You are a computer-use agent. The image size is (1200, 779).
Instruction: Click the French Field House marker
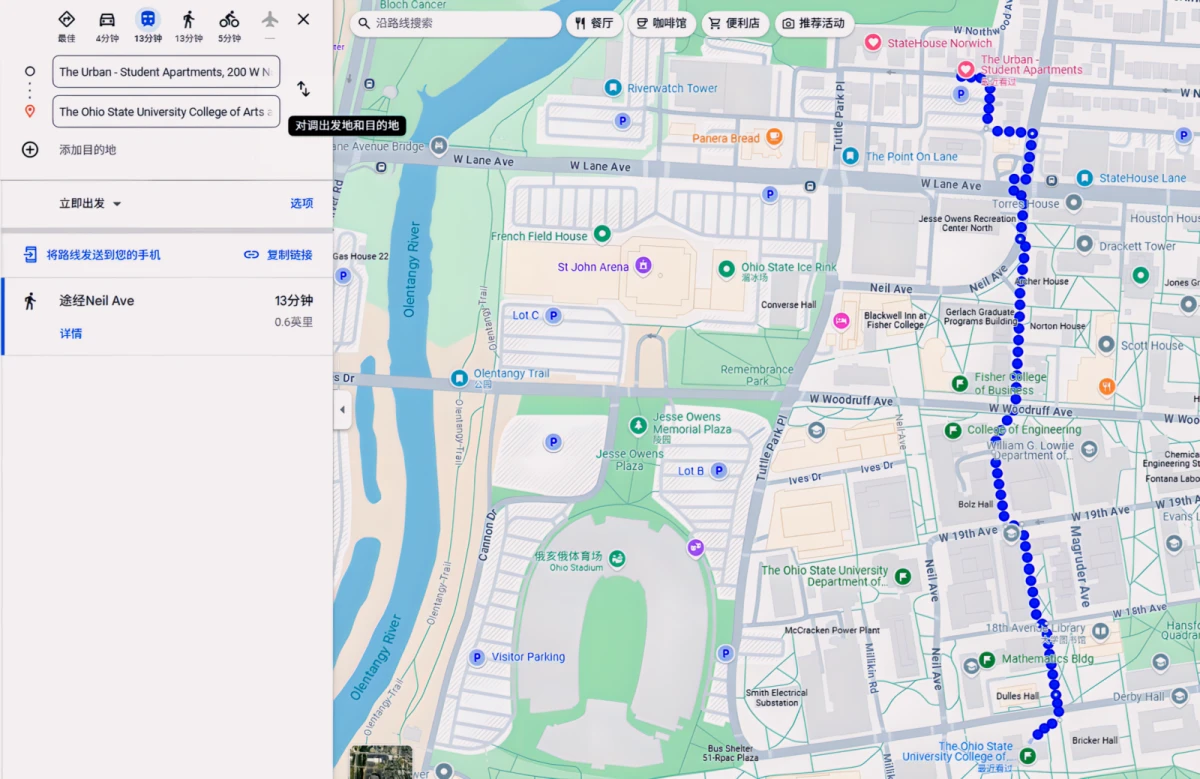point(602,235)
